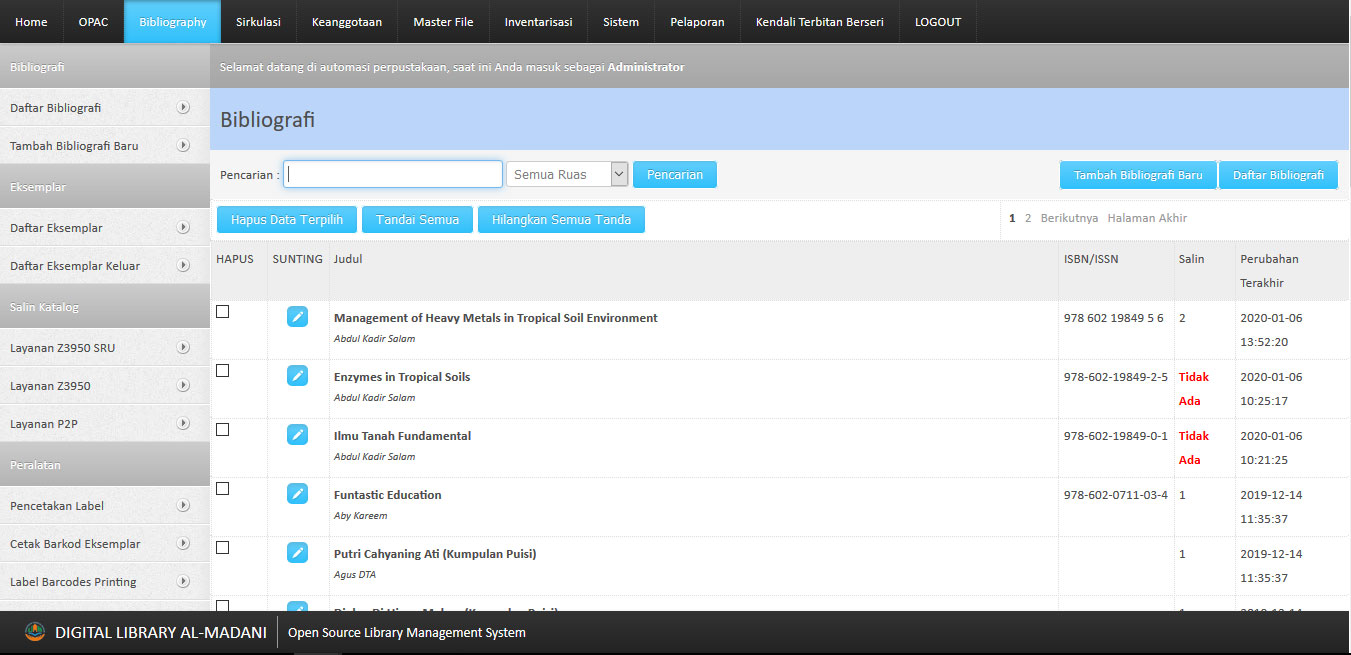Select checkbox for Enzymes in Tropical Soils
This screenshot has width=1351, height=655.
223,371
